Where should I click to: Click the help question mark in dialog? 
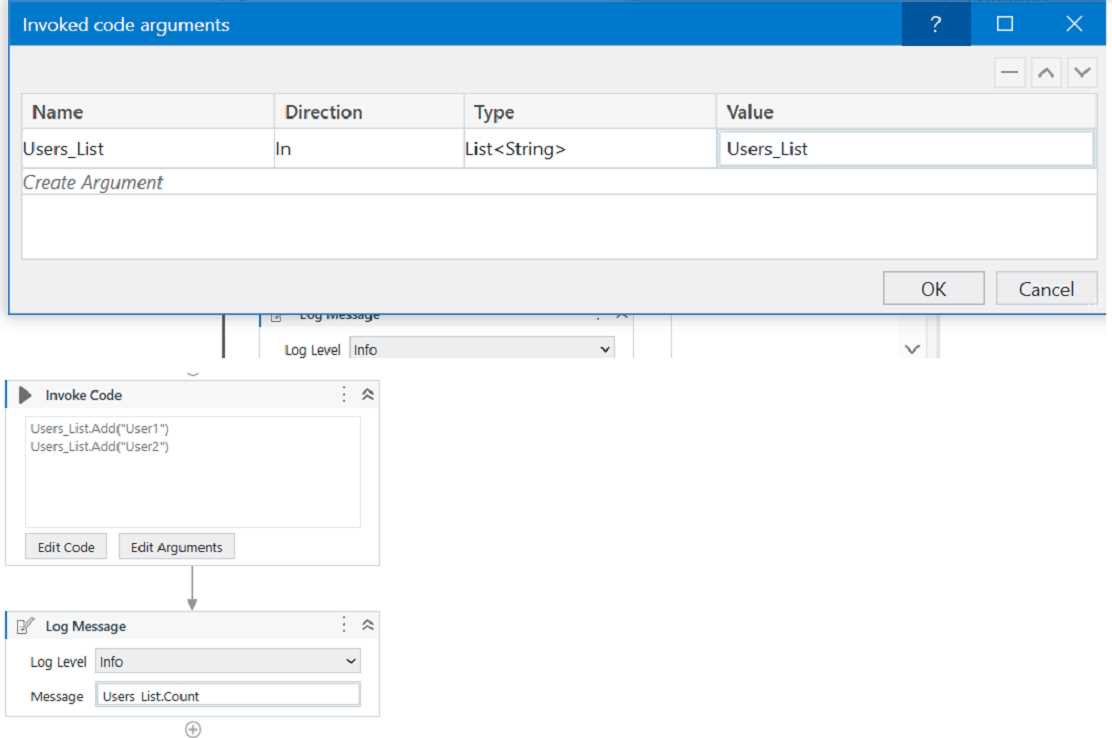pos(935,24)
